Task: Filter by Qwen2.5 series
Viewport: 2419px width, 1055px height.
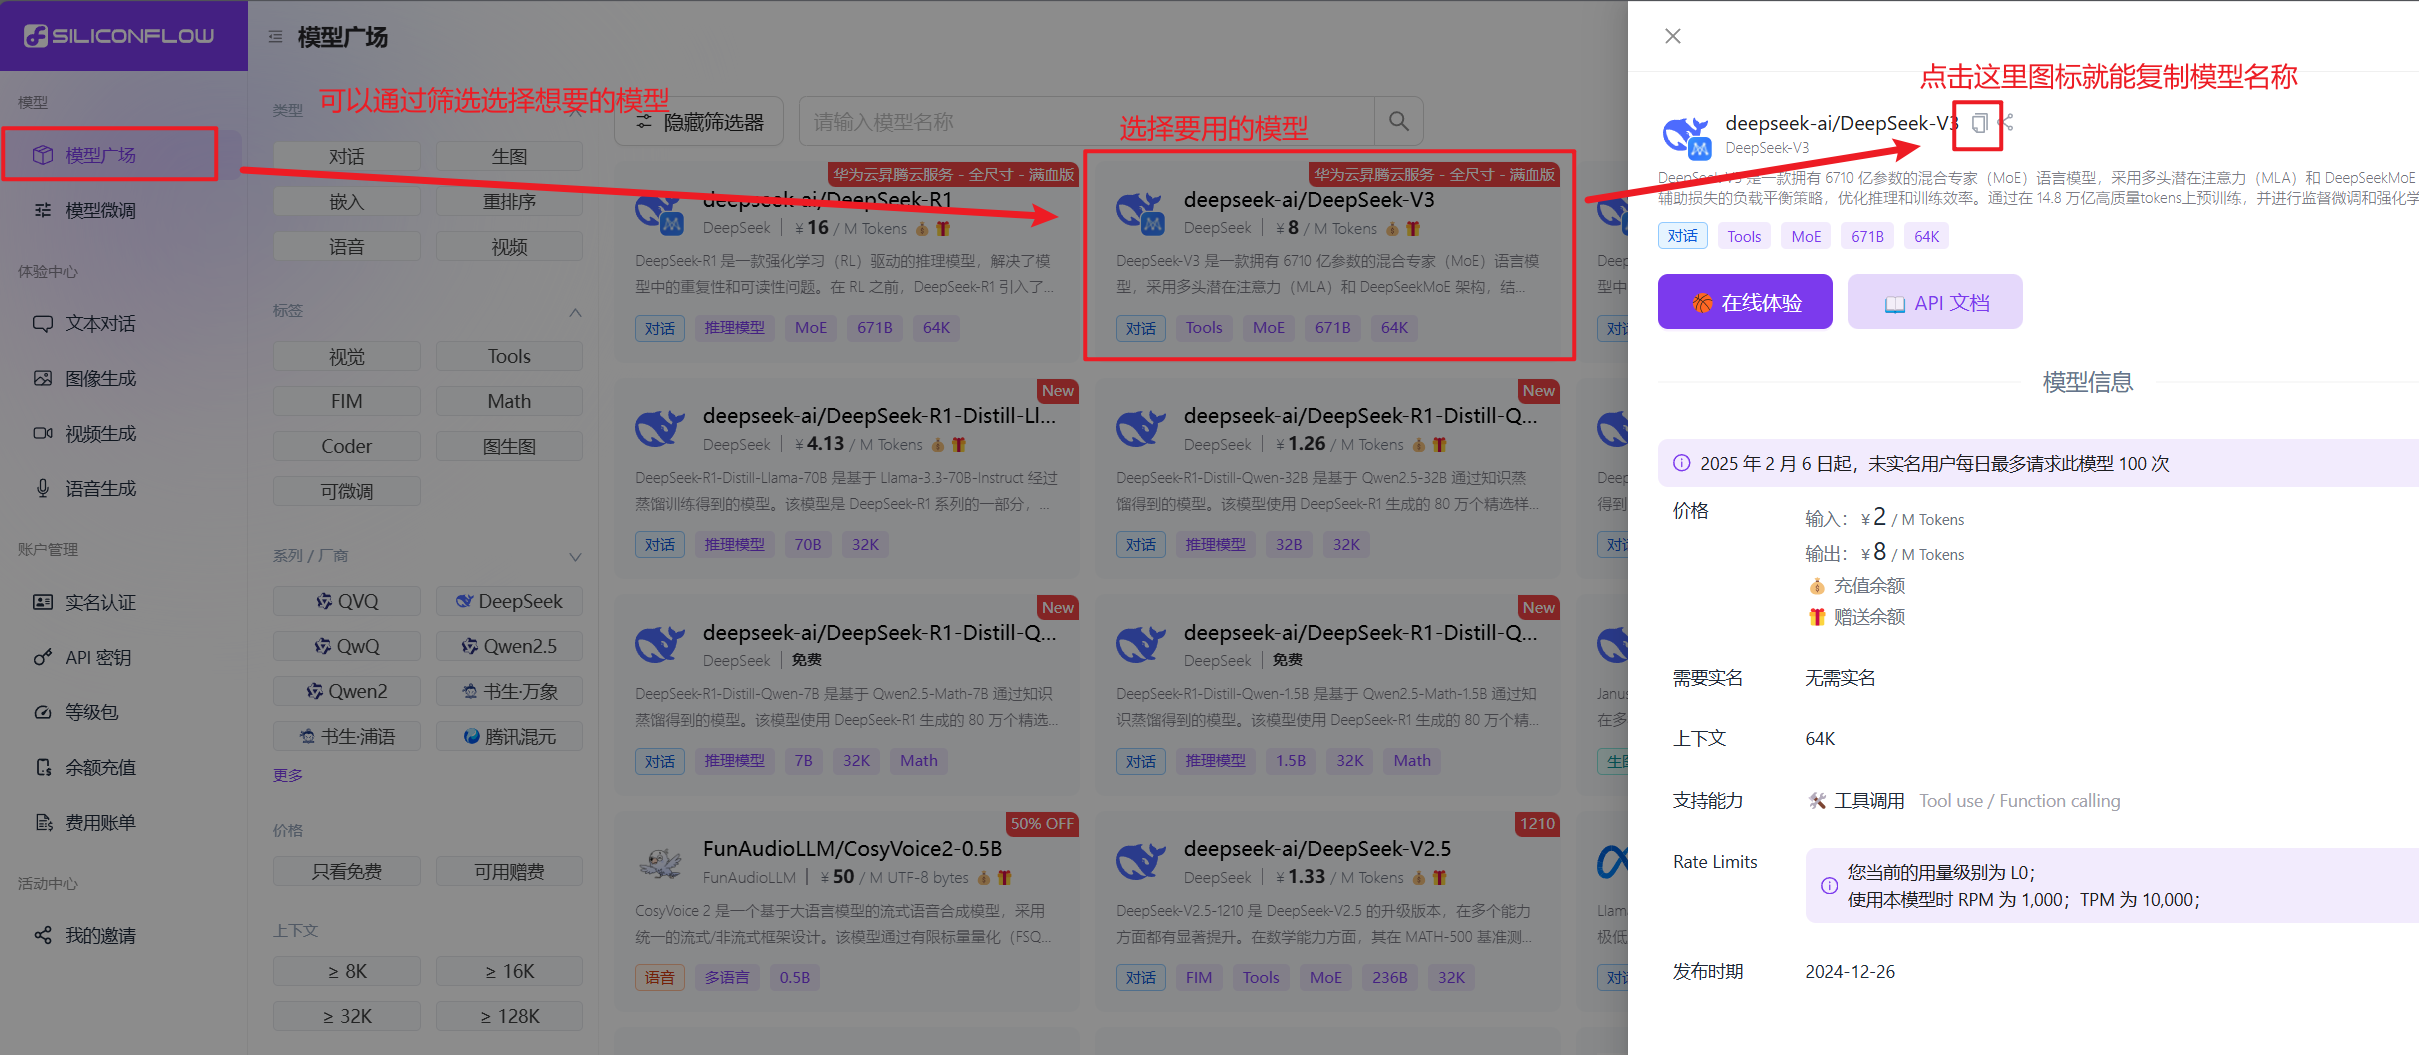Action: (509, 646)
